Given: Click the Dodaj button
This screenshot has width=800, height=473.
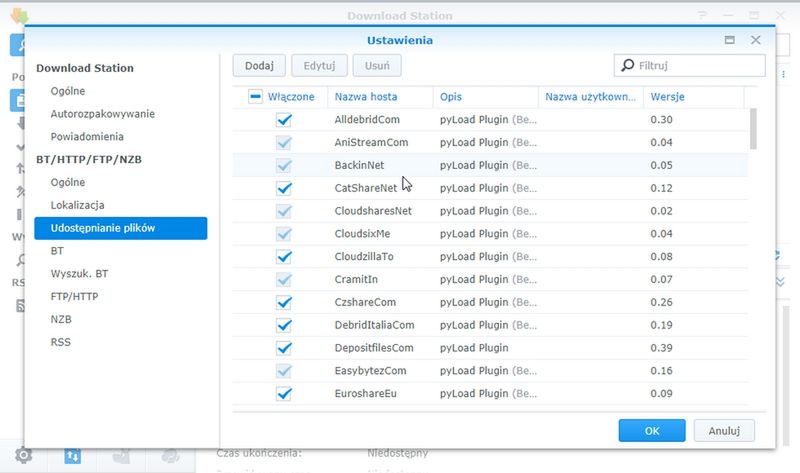Looking at the screenshot, I should tap(259, 66).
